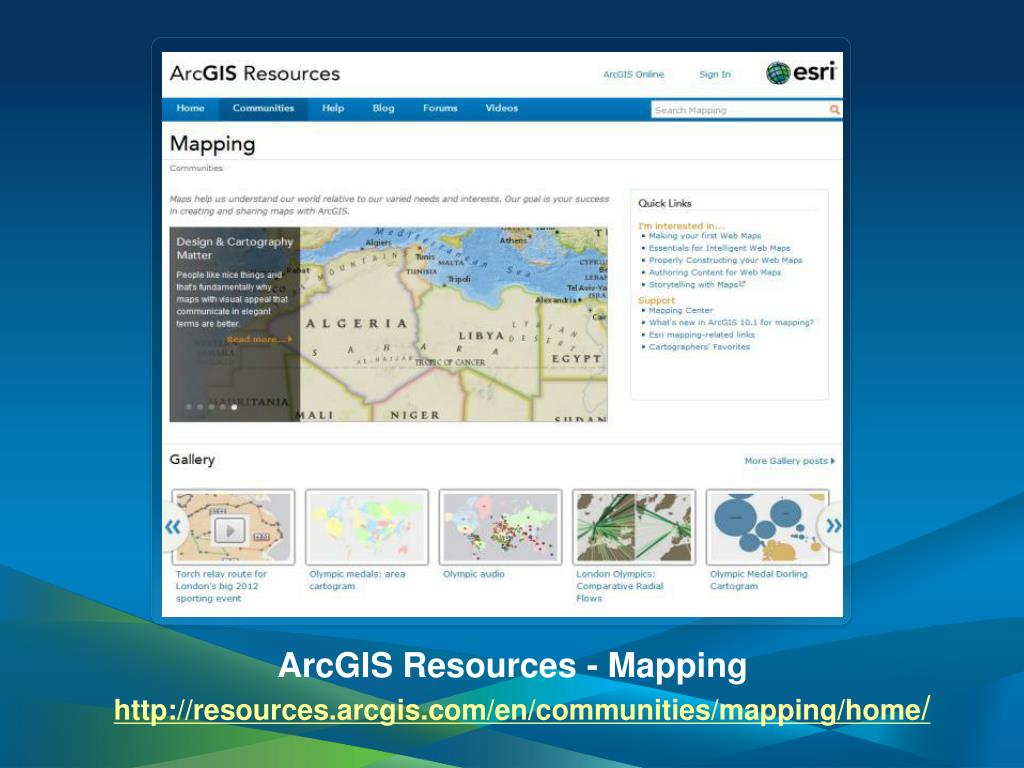This screenshot has height=768, width=1024.
Task: Open the Olympic Medal Dorling Cartogram thumbnail
Action: 767,527
